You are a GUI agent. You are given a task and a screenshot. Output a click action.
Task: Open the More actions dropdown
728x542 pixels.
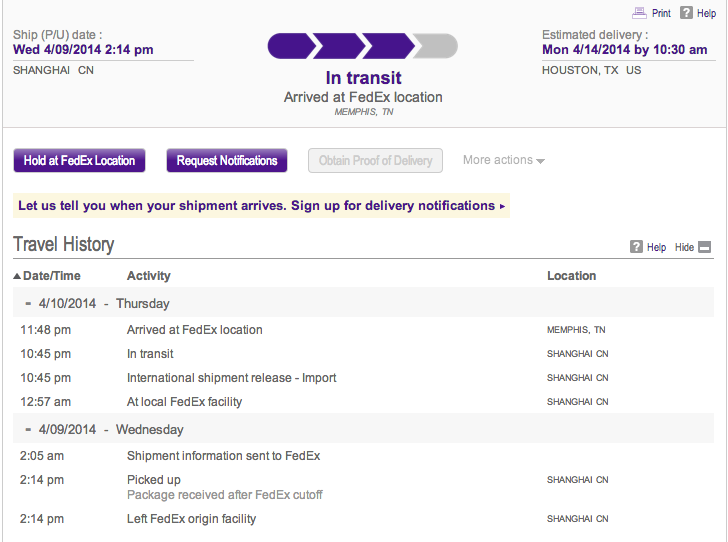pos(504,160)
